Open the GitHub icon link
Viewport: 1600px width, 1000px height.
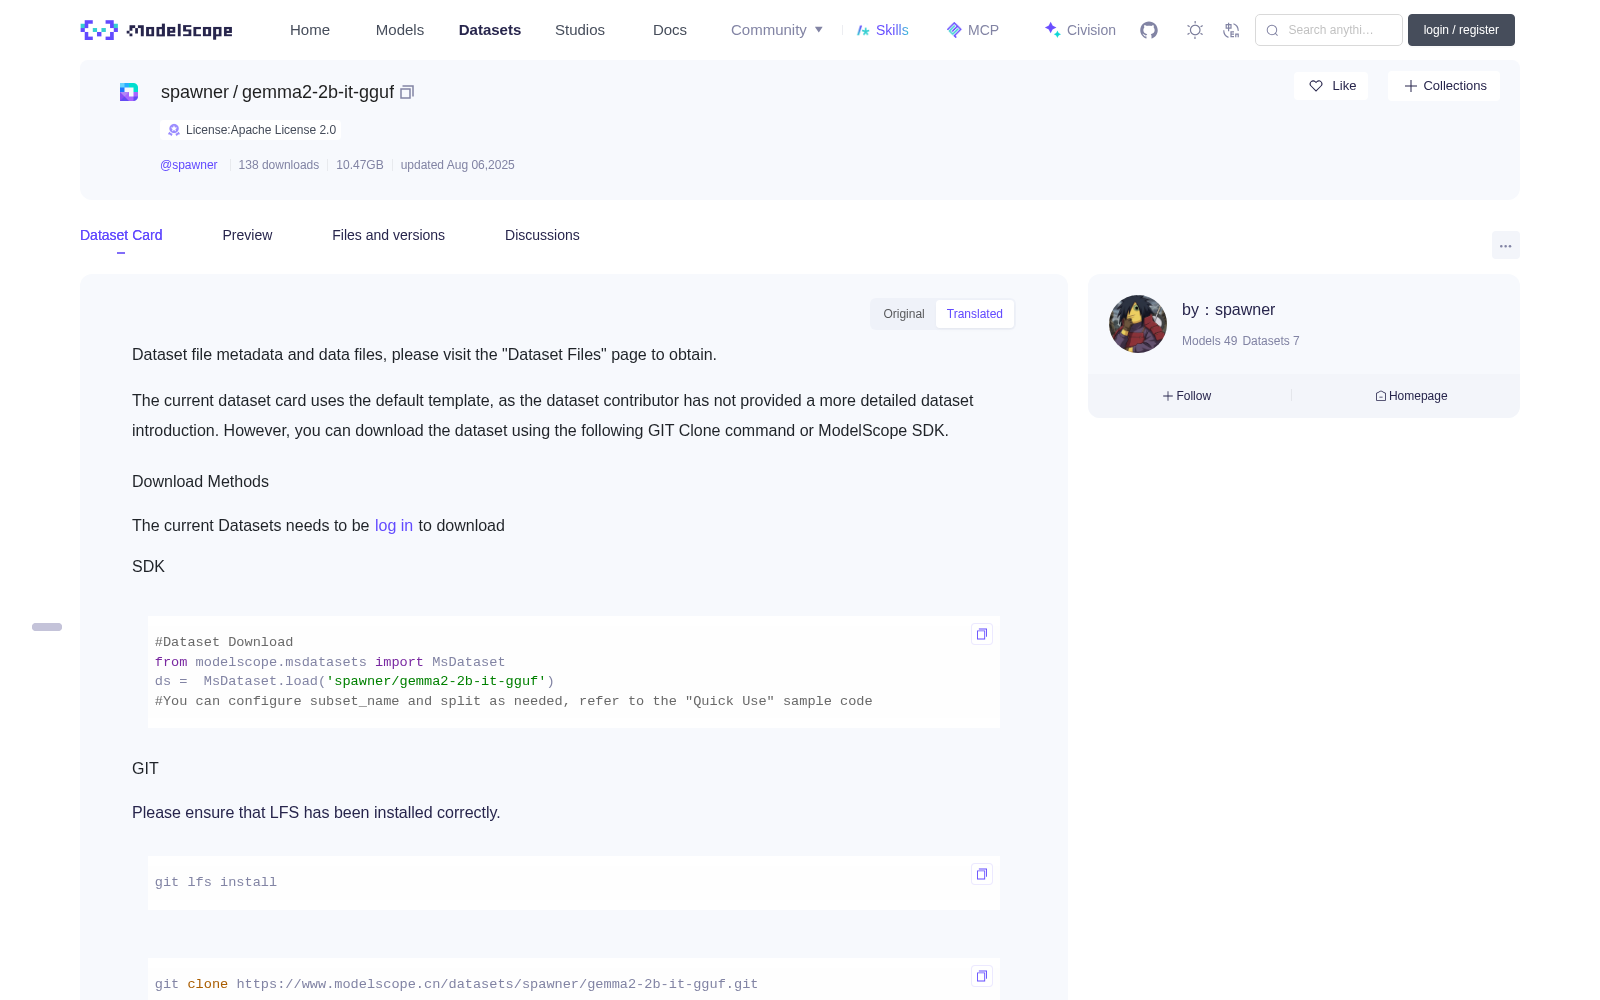point(1149,30)
